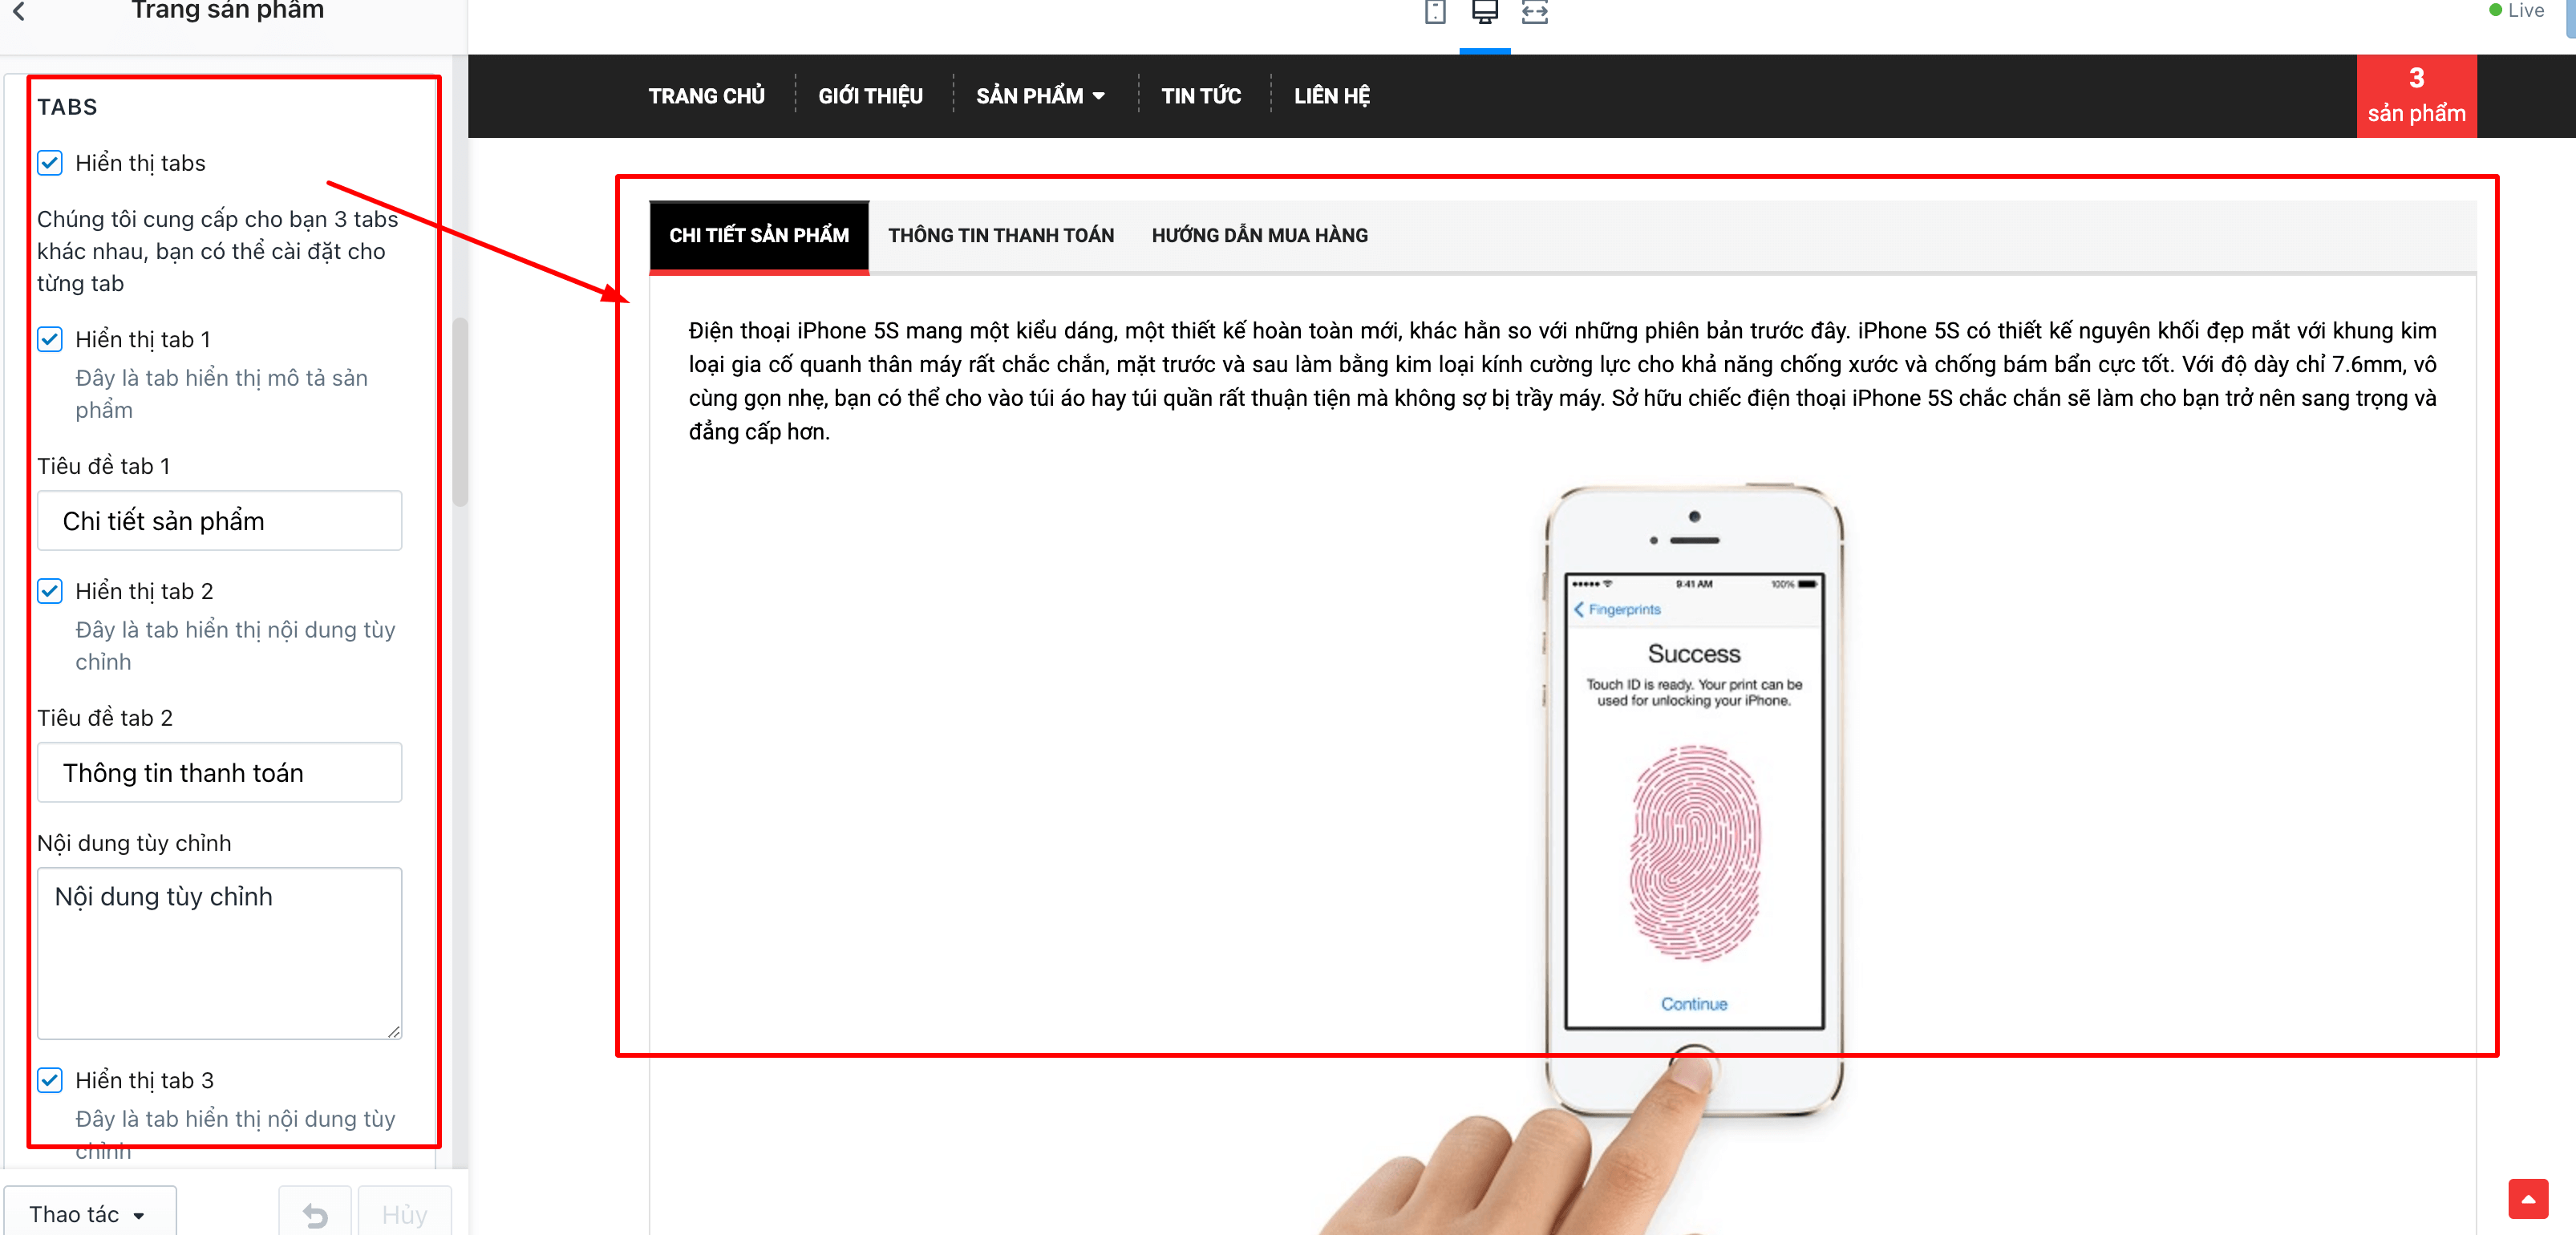Open the LIÊN HỆ menu item
This screenshot has width=2576, height=1235.
1332,96
